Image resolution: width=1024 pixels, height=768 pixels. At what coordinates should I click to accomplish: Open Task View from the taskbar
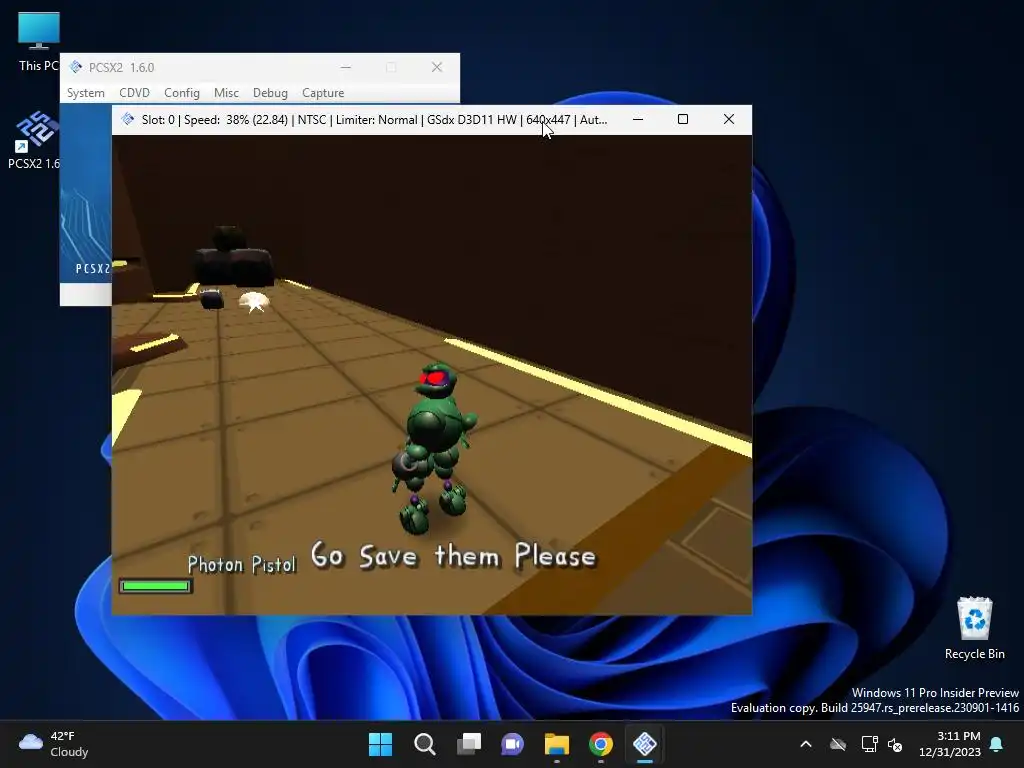469,744
